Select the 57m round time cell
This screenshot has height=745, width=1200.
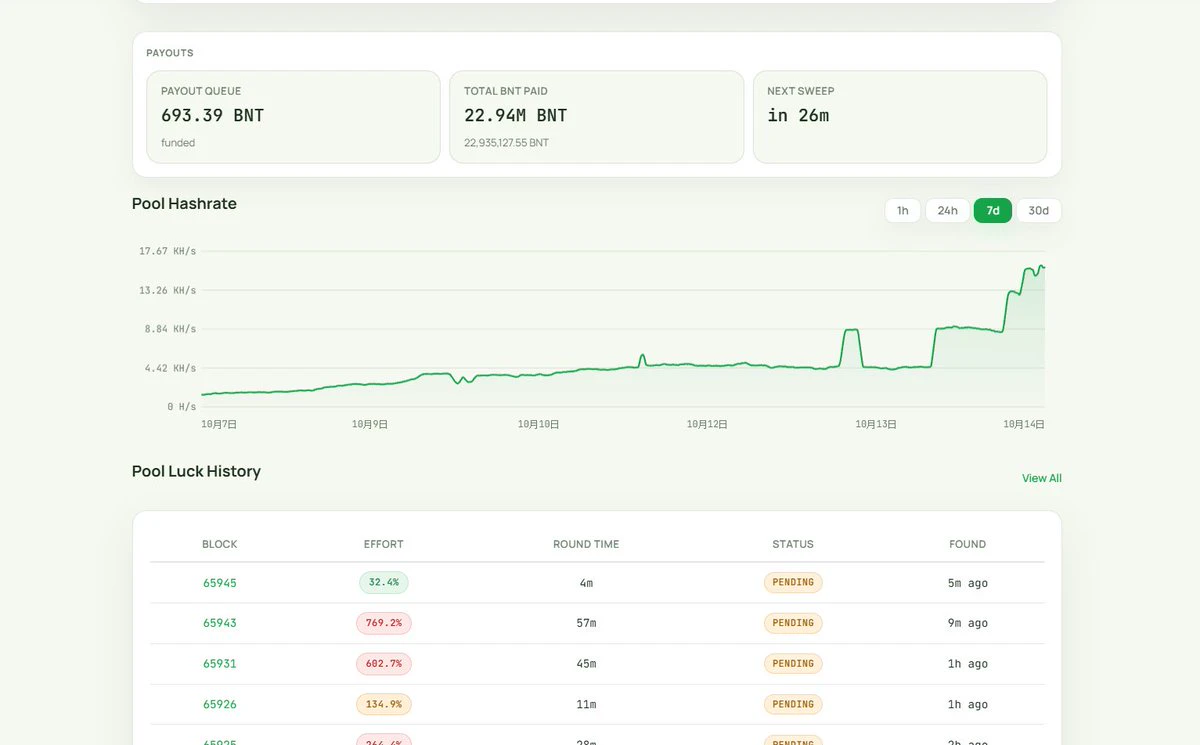click(586, 623)
